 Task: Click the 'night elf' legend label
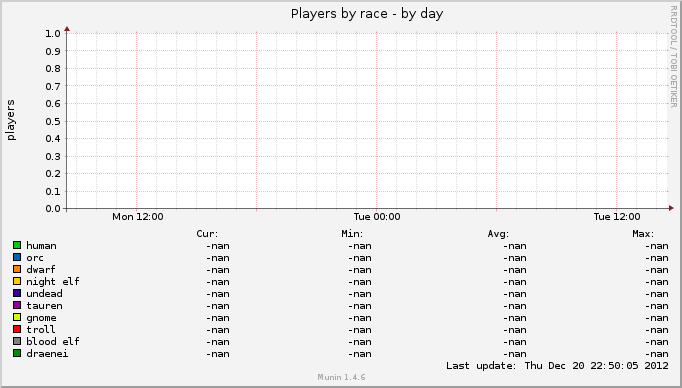53,282
